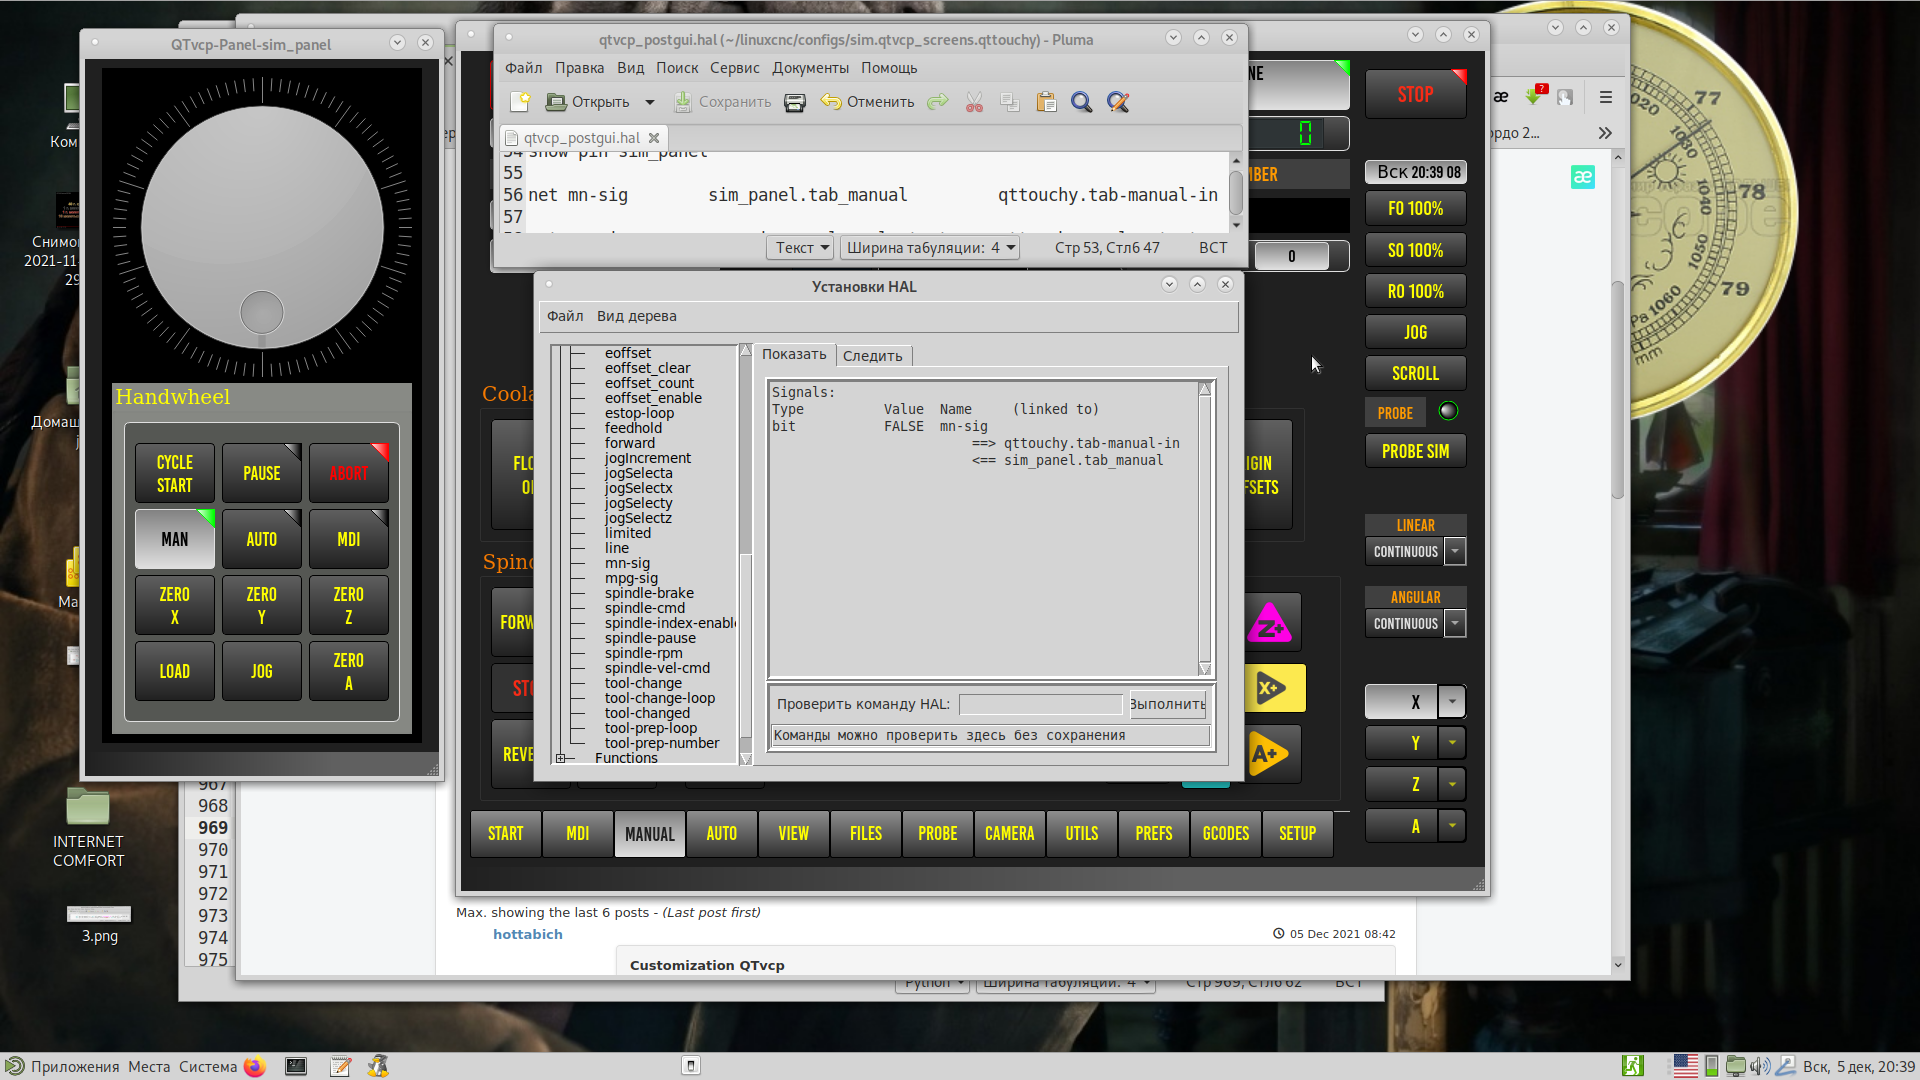Screen dimensions: 1920x1080
Task: Toggle the PAUSE button on the Handwheel panel
Action: click(262, 473)
